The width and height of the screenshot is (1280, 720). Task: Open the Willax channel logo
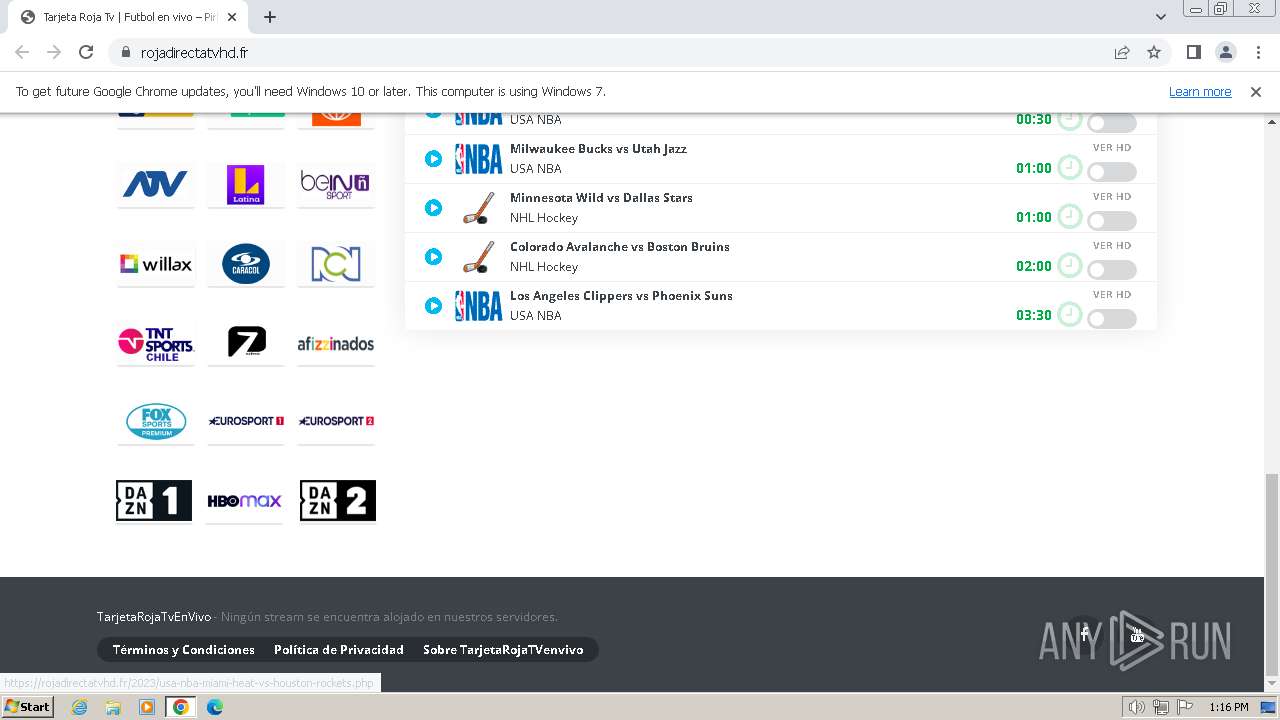(x=155, y=264)
